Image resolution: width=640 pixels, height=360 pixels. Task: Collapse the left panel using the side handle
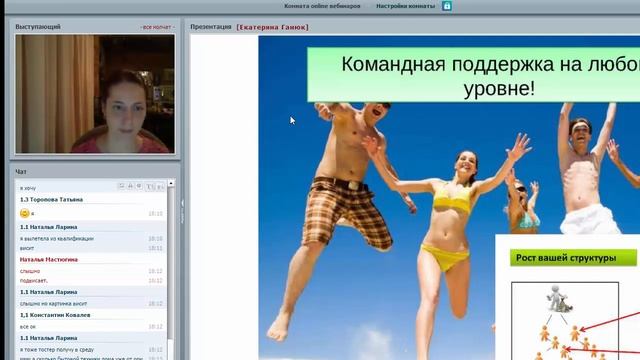tap(182, 210)
